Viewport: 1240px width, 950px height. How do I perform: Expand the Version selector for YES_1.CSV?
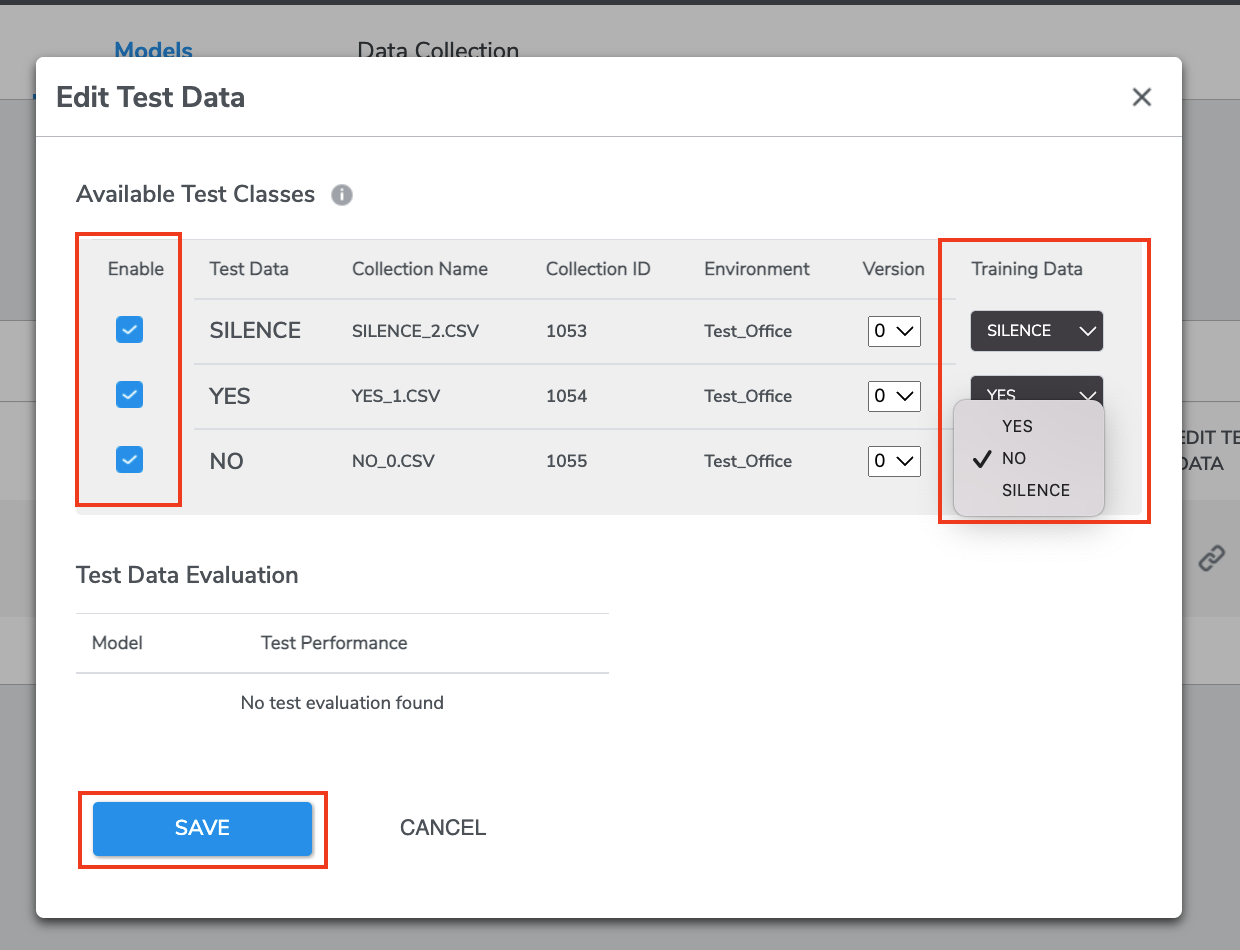coord(893,396)
